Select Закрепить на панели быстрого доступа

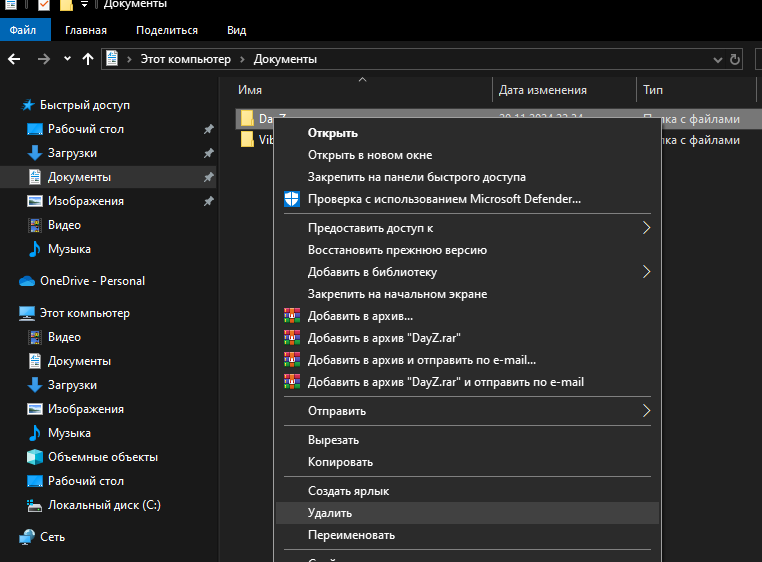pyautogui.click(x=416, y=177)
